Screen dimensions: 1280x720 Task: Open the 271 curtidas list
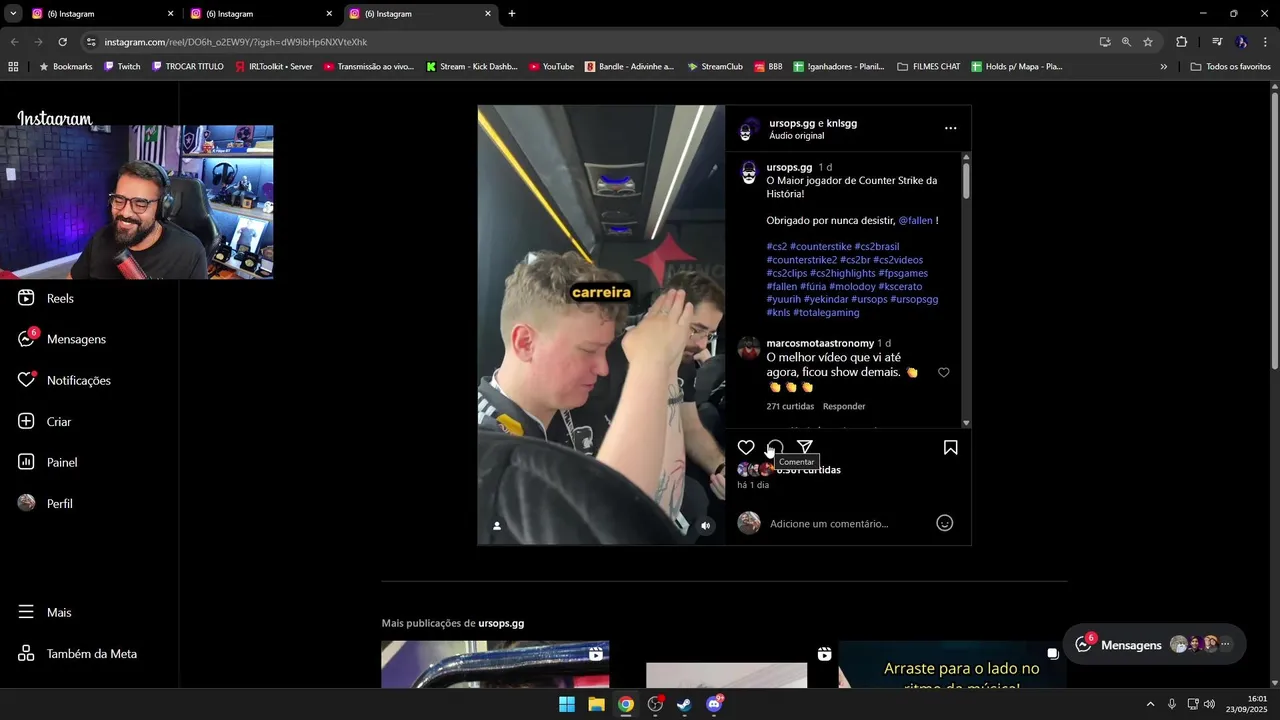point(790,406)
